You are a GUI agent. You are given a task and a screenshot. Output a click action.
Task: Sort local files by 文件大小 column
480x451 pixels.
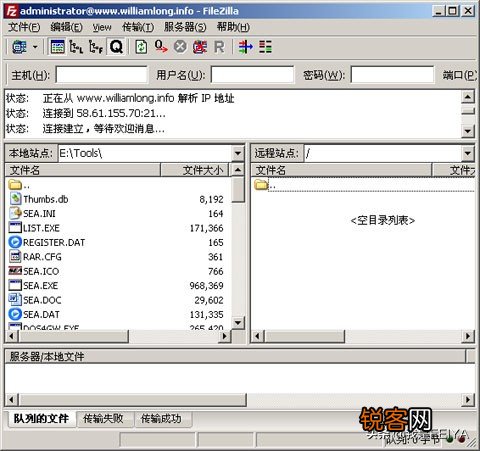tap(195, 170)
